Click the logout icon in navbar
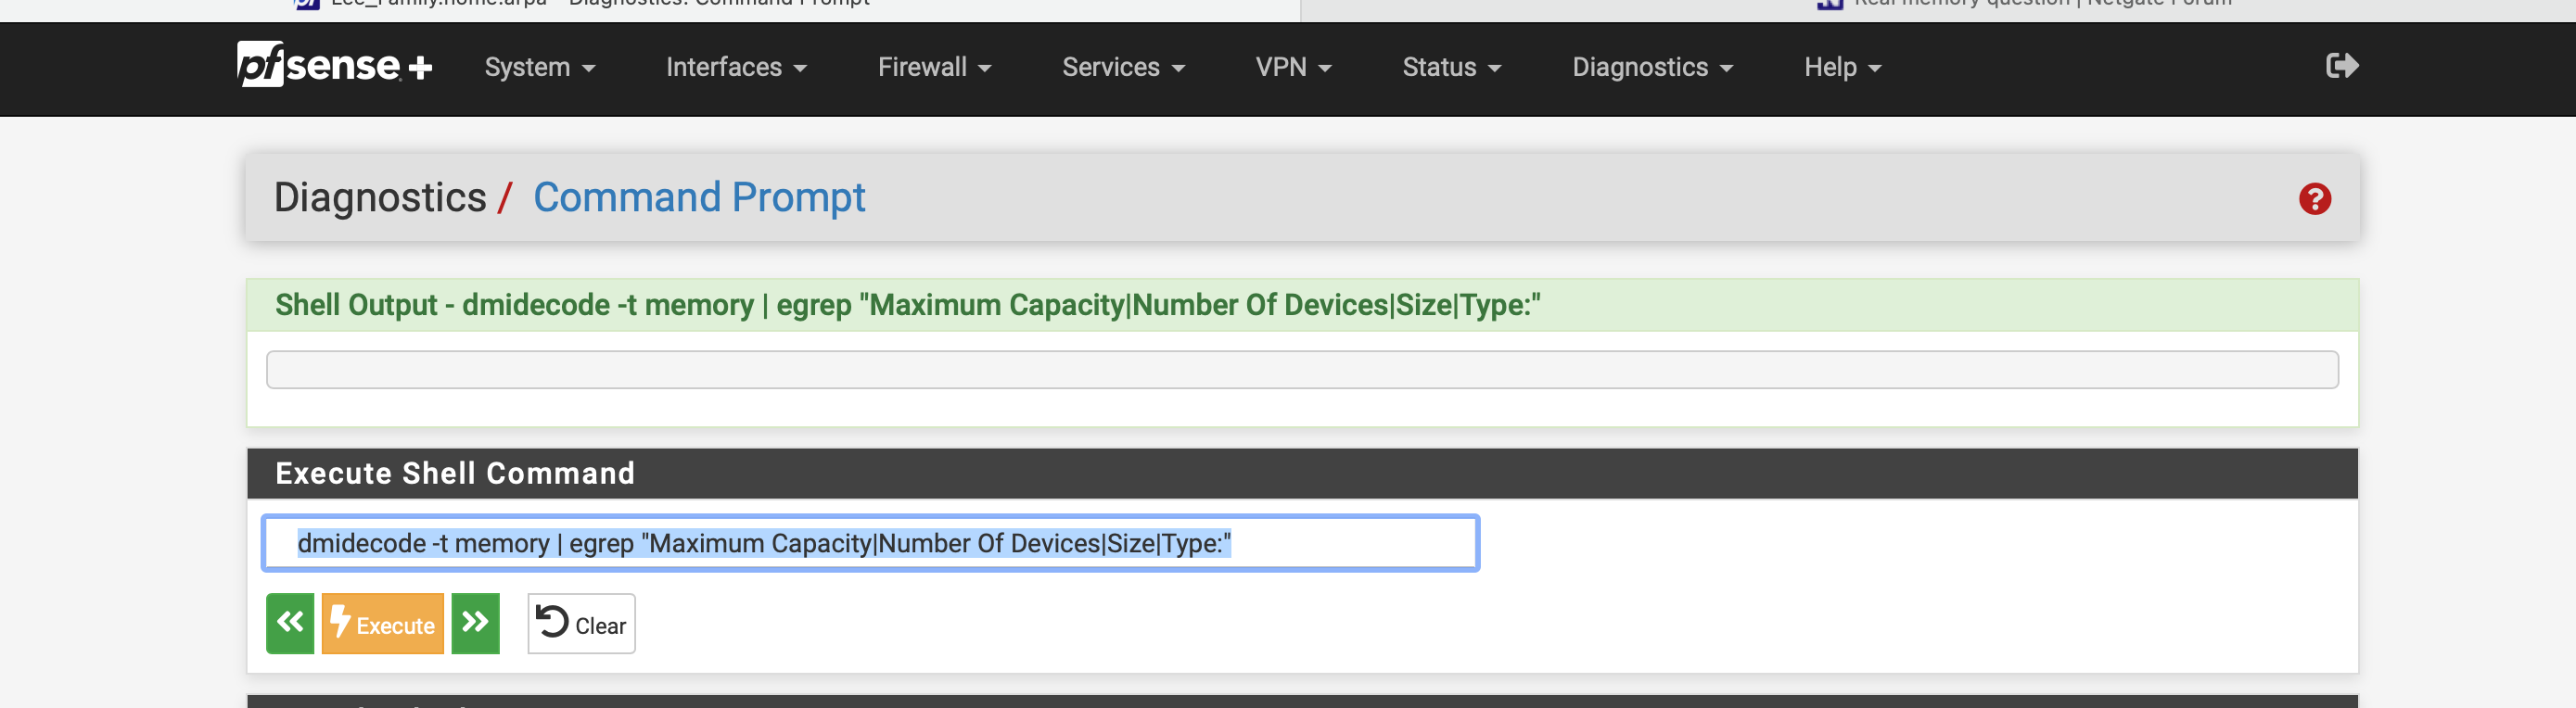The height and width of the screenshot is (708, 2576). (2342, 66)
